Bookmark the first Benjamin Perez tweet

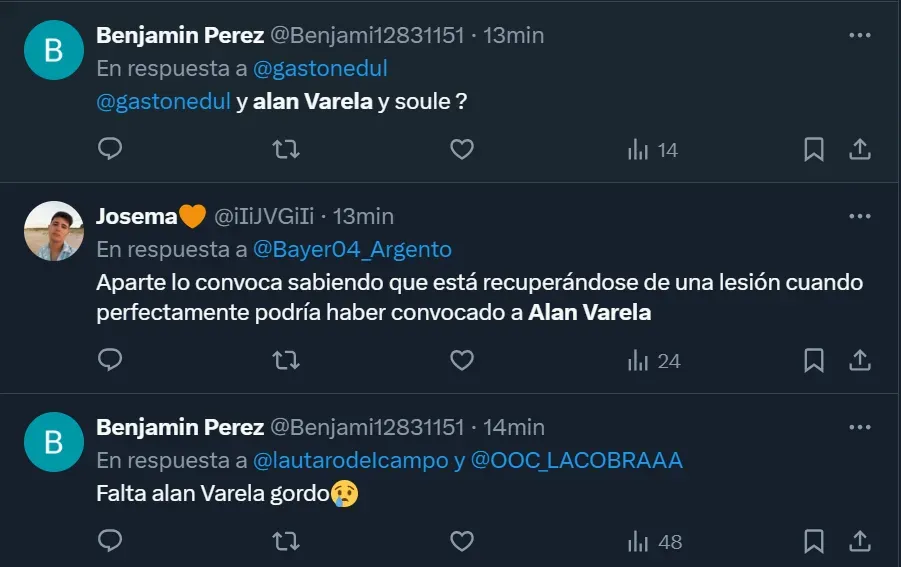(x=814, y=150)
